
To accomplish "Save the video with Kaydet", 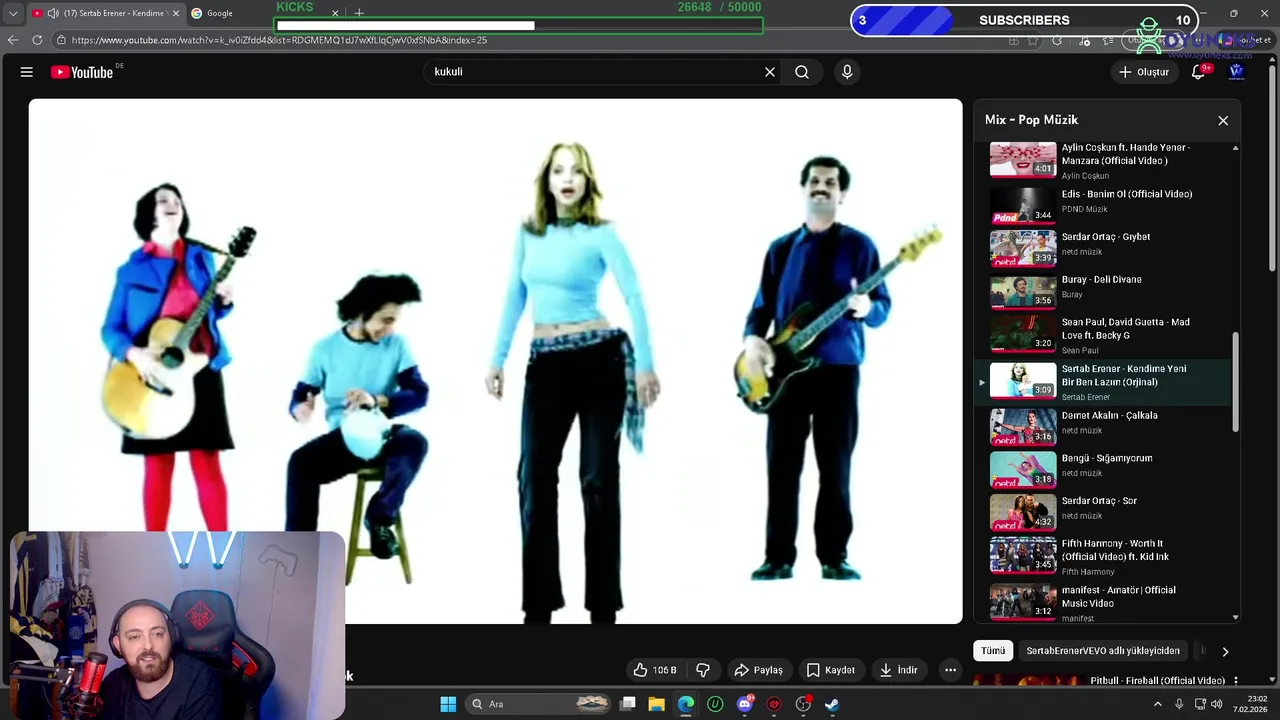I will [830, 670].
